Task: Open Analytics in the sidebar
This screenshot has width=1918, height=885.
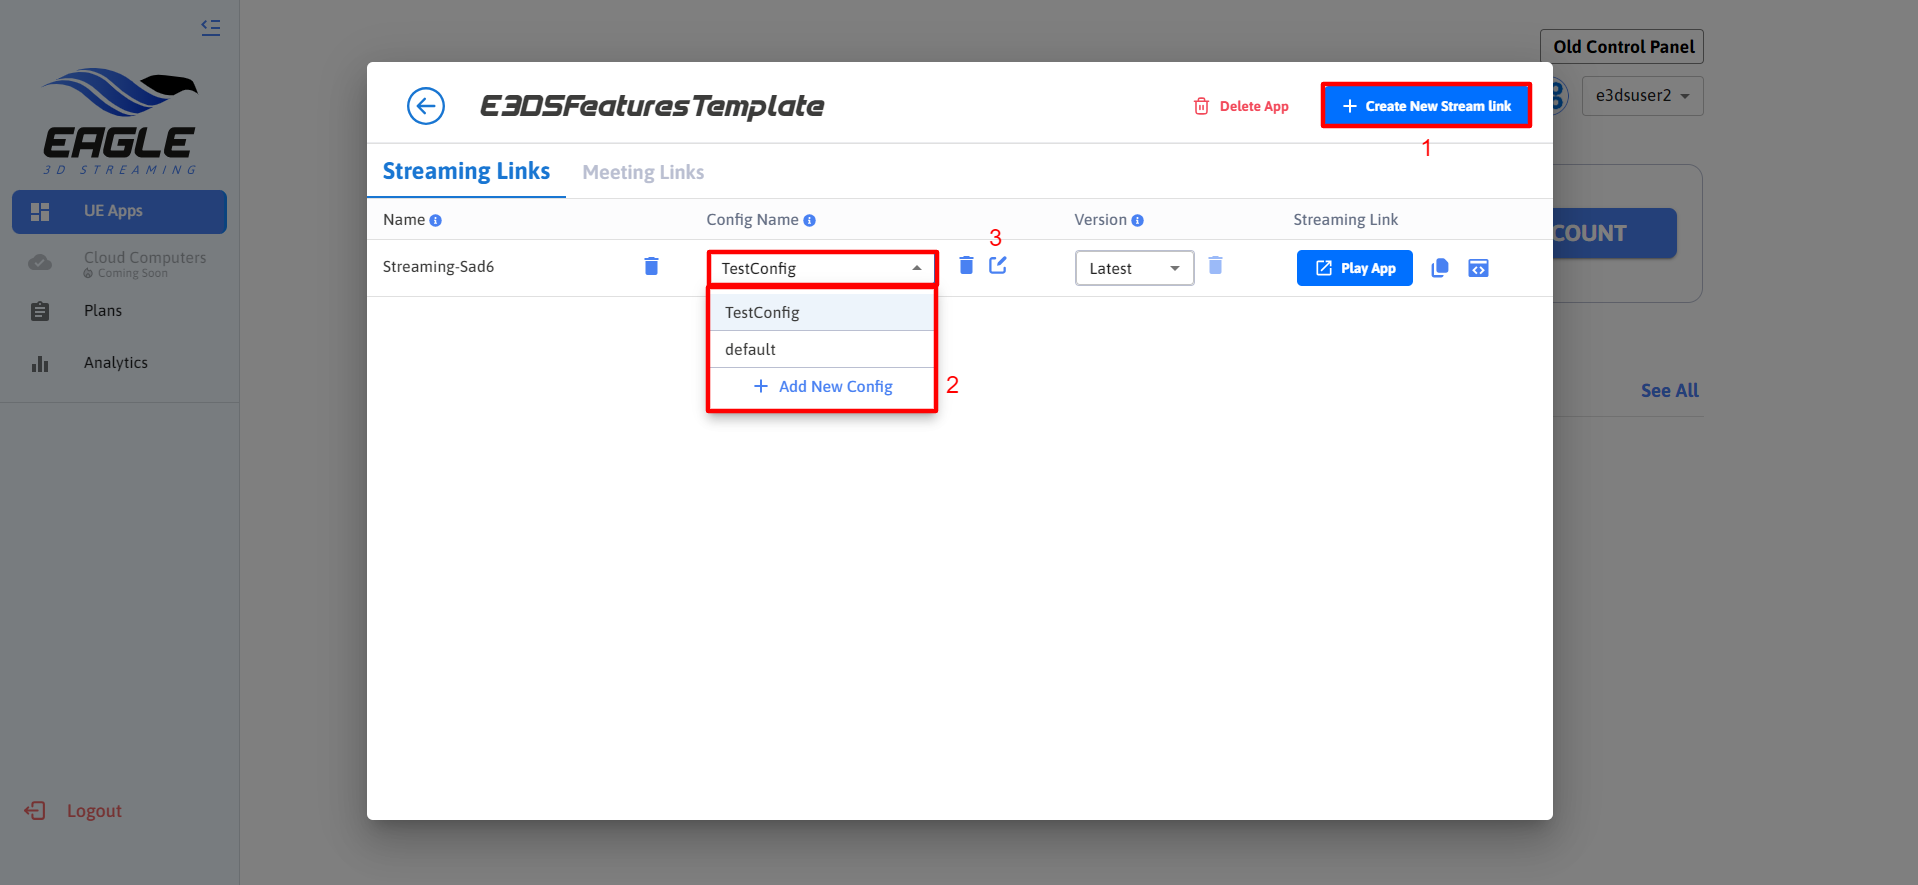Action: coord(115,363)
